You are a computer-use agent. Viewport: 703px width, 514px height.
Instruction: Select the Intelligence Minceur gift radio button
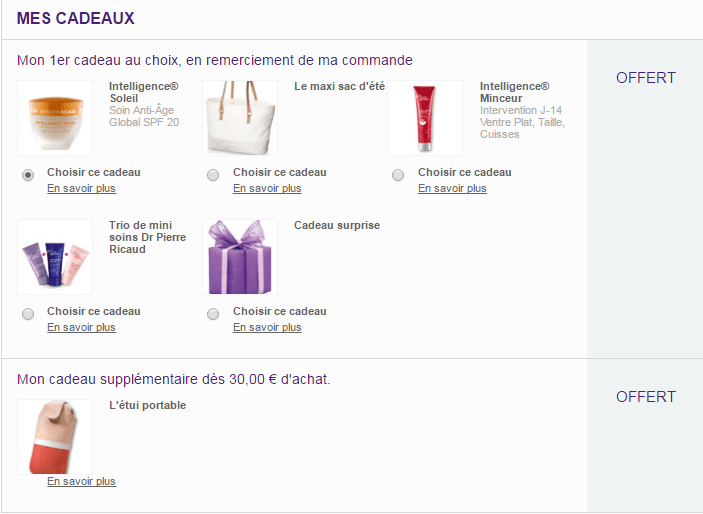coord(398,175)
